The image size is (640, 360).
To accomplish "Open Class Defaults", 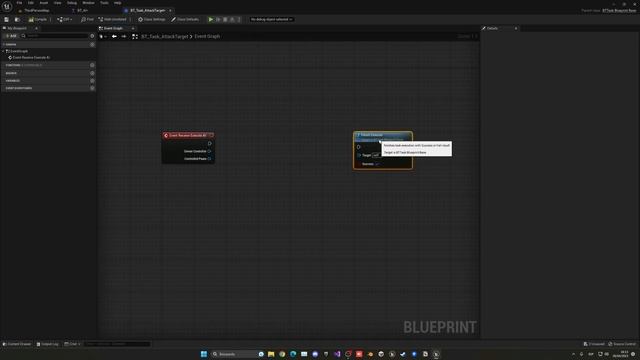I will (x=185, y=19).
